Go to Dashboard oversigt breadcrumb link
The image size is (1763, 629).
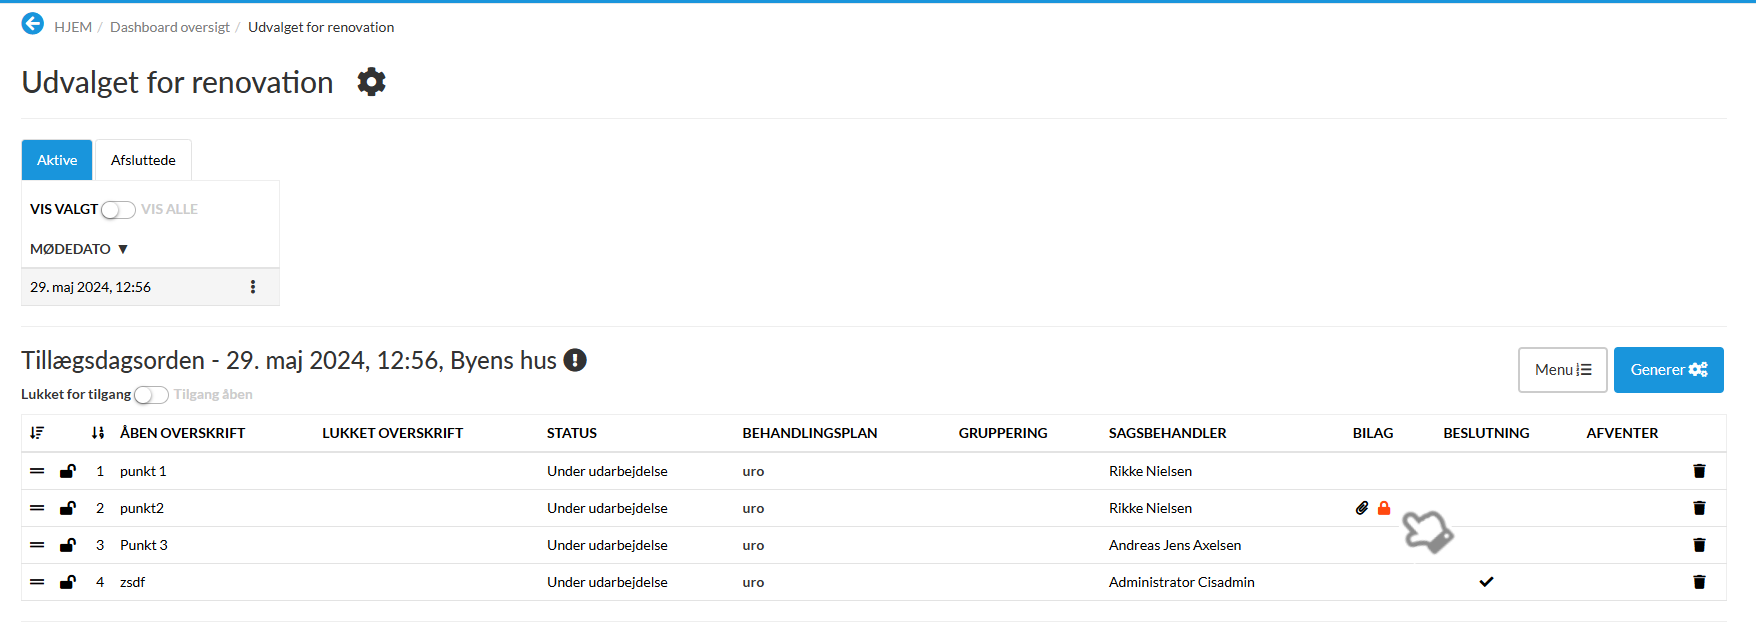tap(170, 27)
